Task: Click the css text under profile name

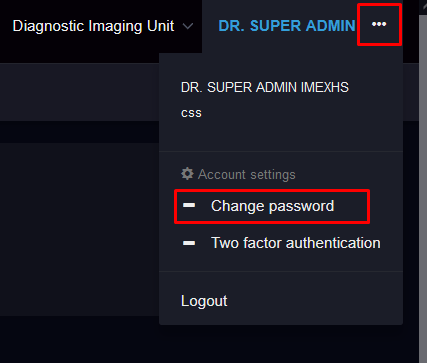Action: click(x=191, y=113)
